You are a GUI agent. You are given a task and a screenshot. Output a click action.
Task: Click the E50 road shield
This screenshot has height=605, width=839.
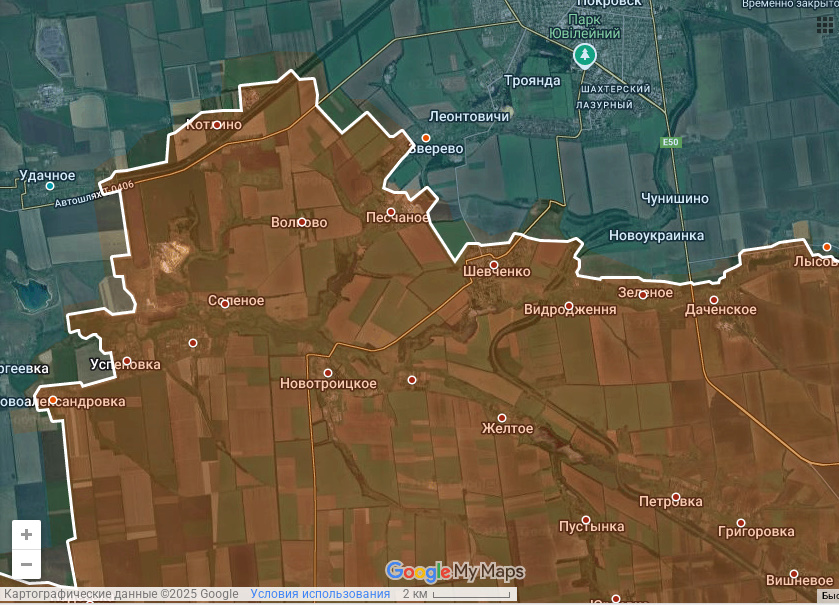coord(670,143)
